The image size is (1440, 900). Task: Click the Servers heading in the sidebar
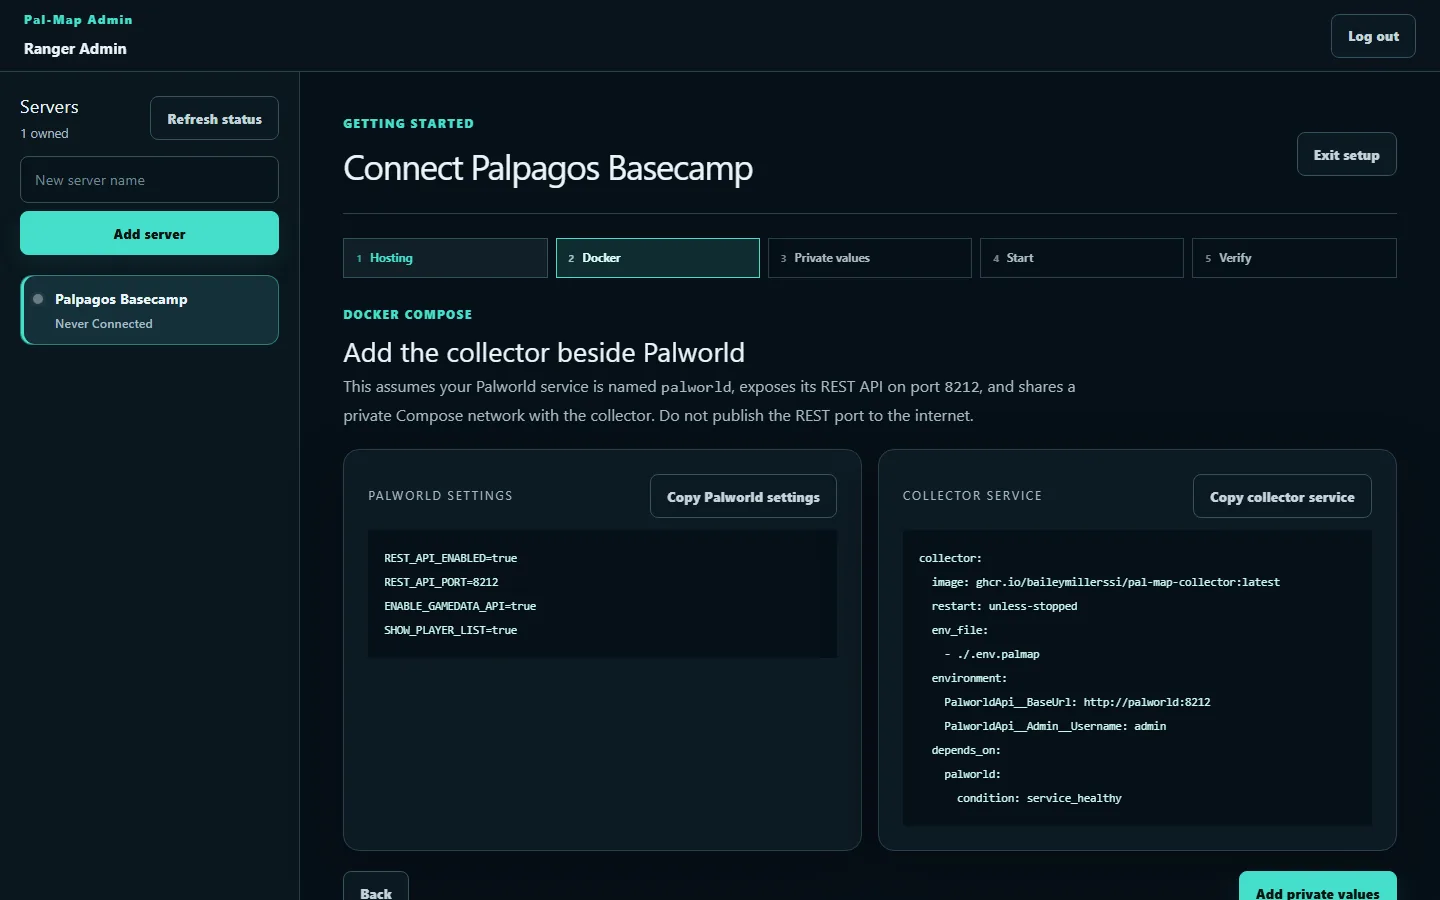(49, 107)
